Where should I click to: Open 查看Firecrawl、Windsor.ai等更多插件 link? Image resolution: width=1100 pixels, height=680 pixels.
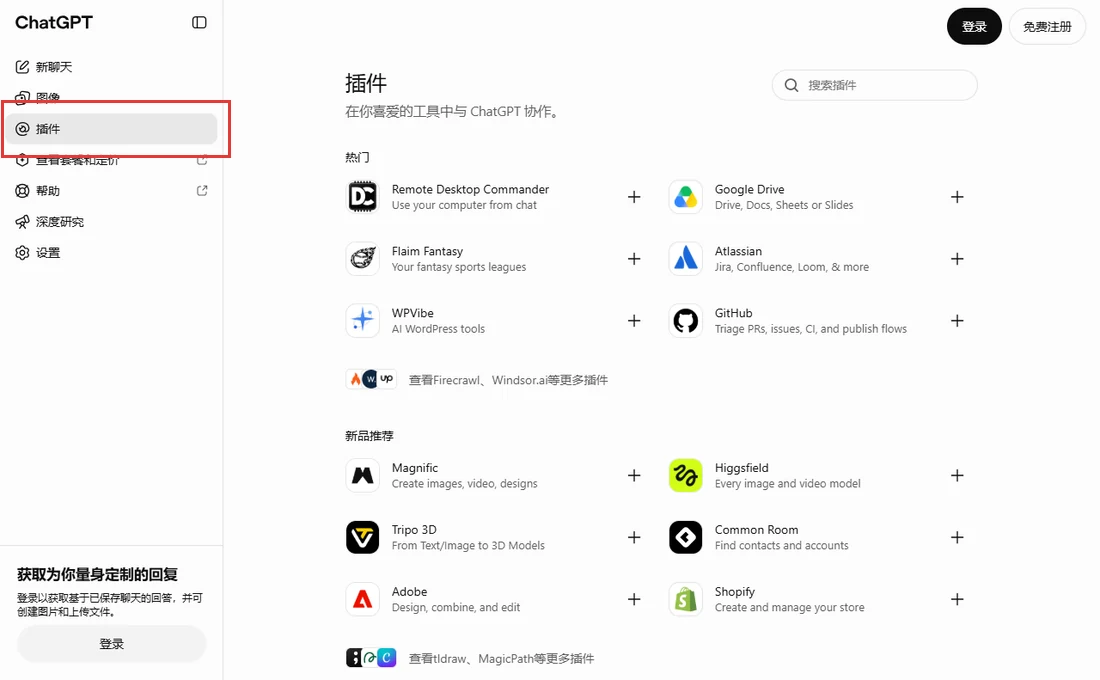(508, 380)
